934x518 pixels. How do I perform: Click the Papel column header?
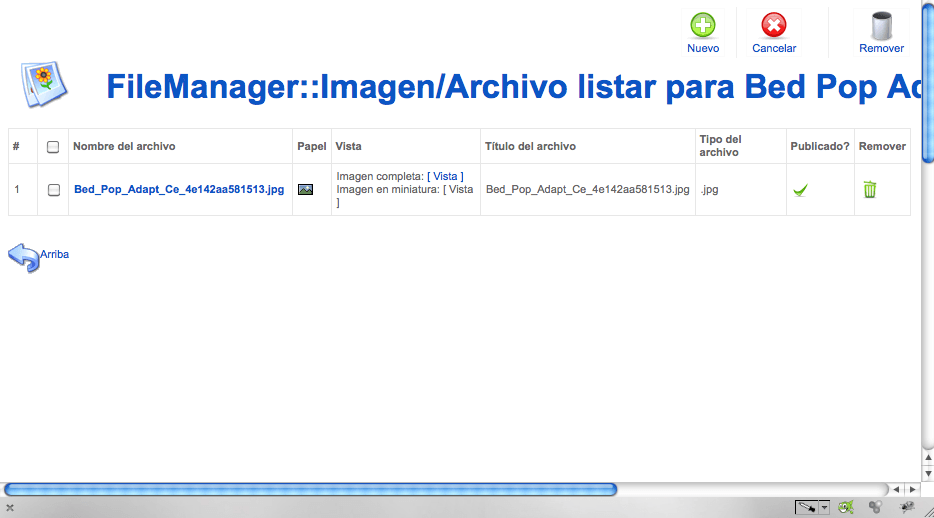[x=312, y=146]
